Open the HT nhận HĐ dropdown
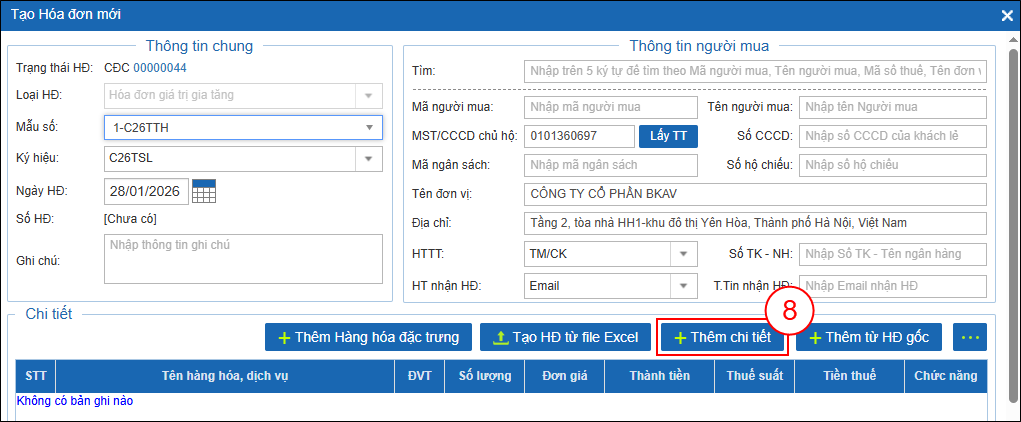The width and height of the screenshot is (1021, 422). 684,286
